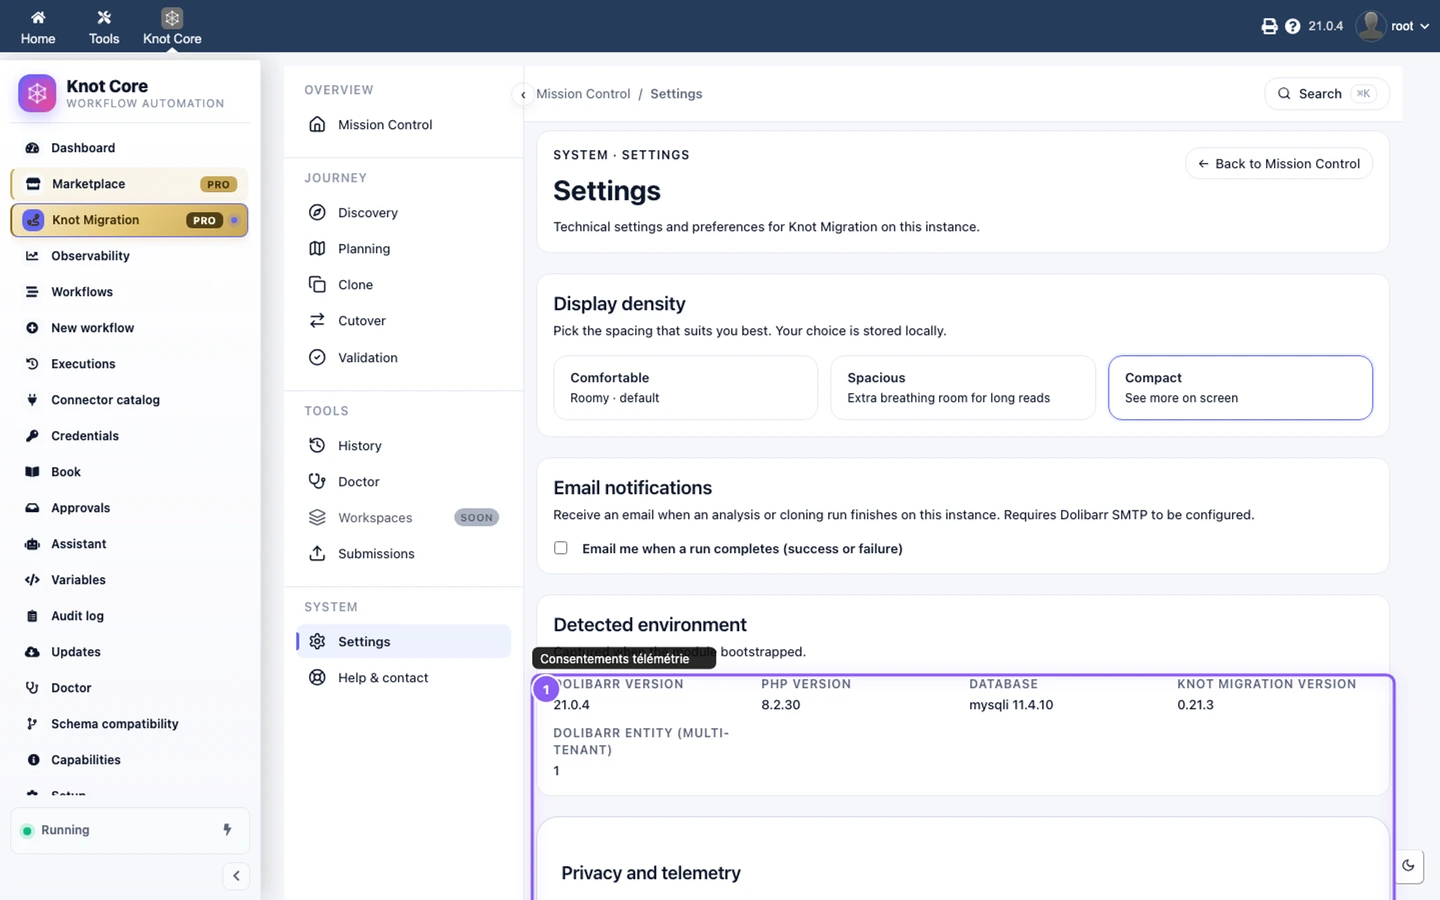Image resolution: width=1440 pixels, height=900 pixels.
Task: Click the print icon in top bar
Action: click(x=1269, y=26)
